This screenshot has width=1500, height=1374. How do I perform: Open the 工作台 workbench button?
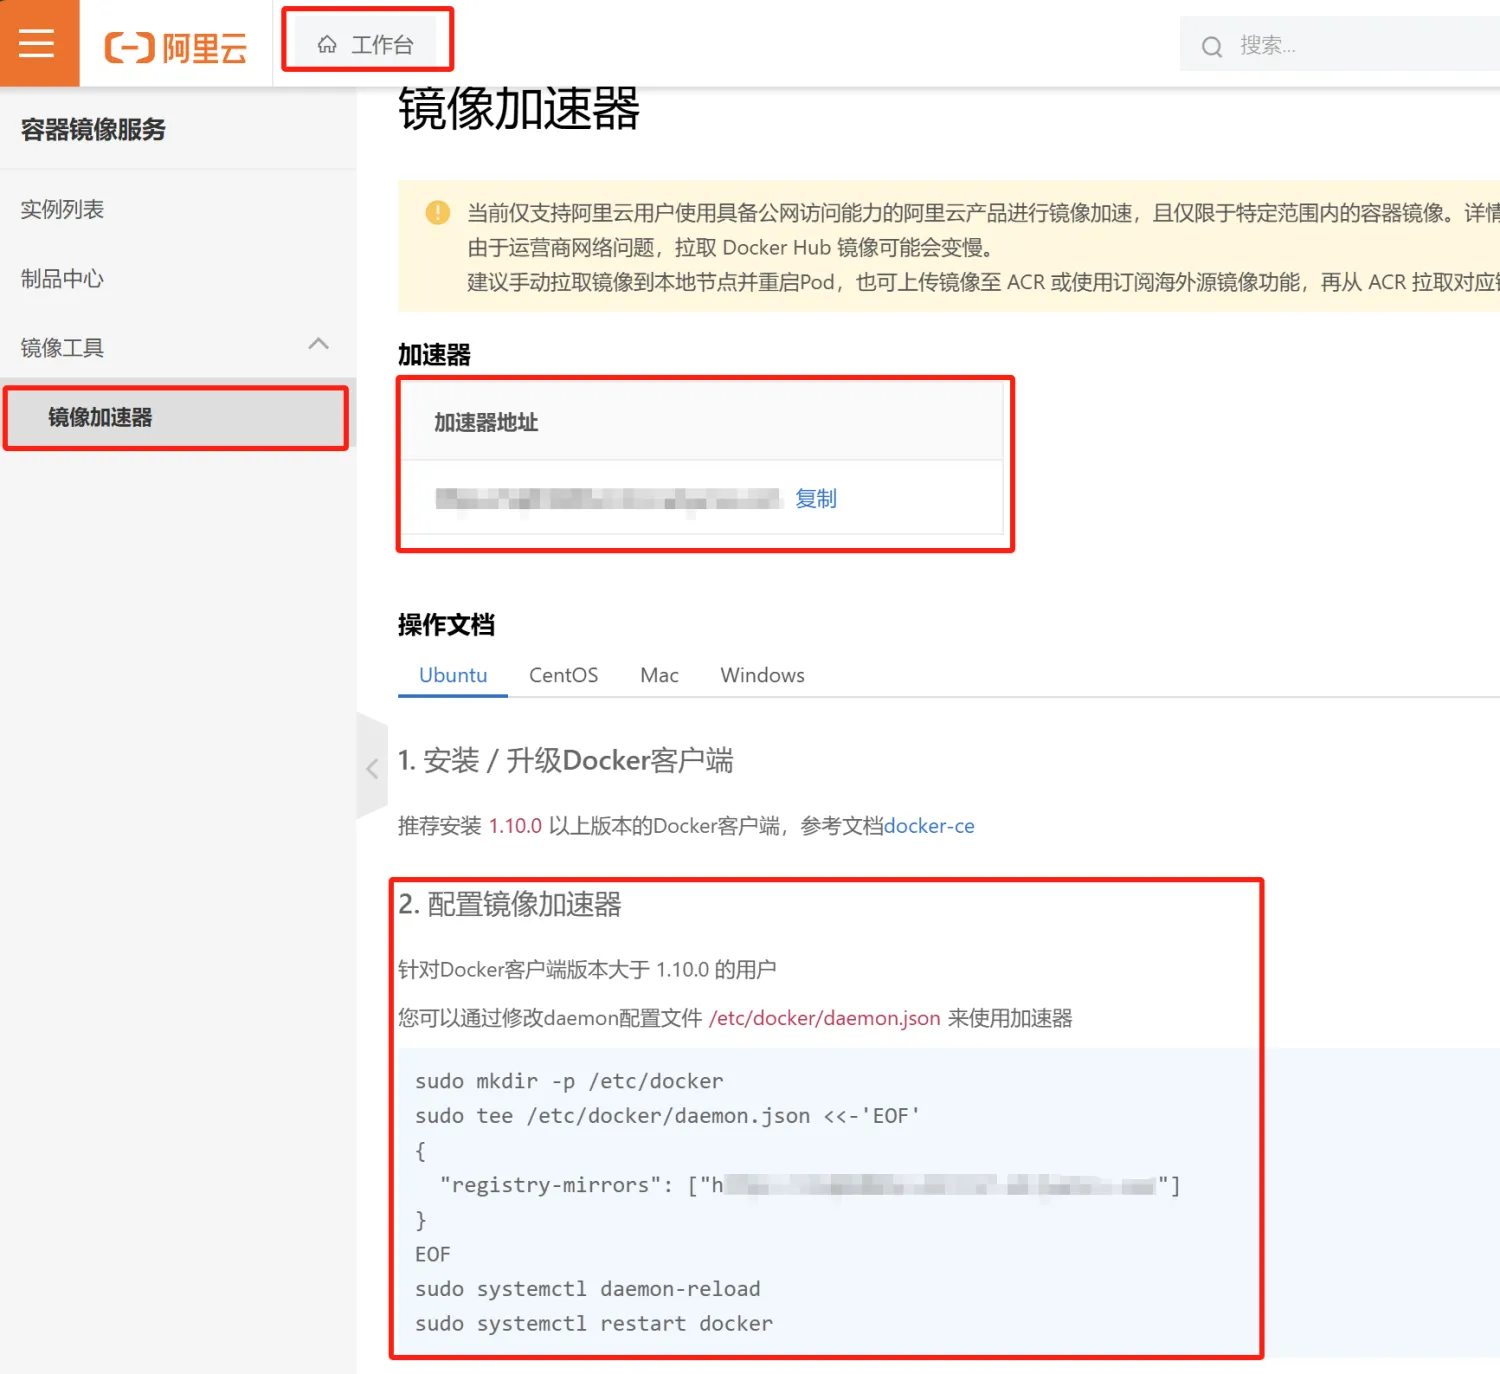(x=365, y=45)
